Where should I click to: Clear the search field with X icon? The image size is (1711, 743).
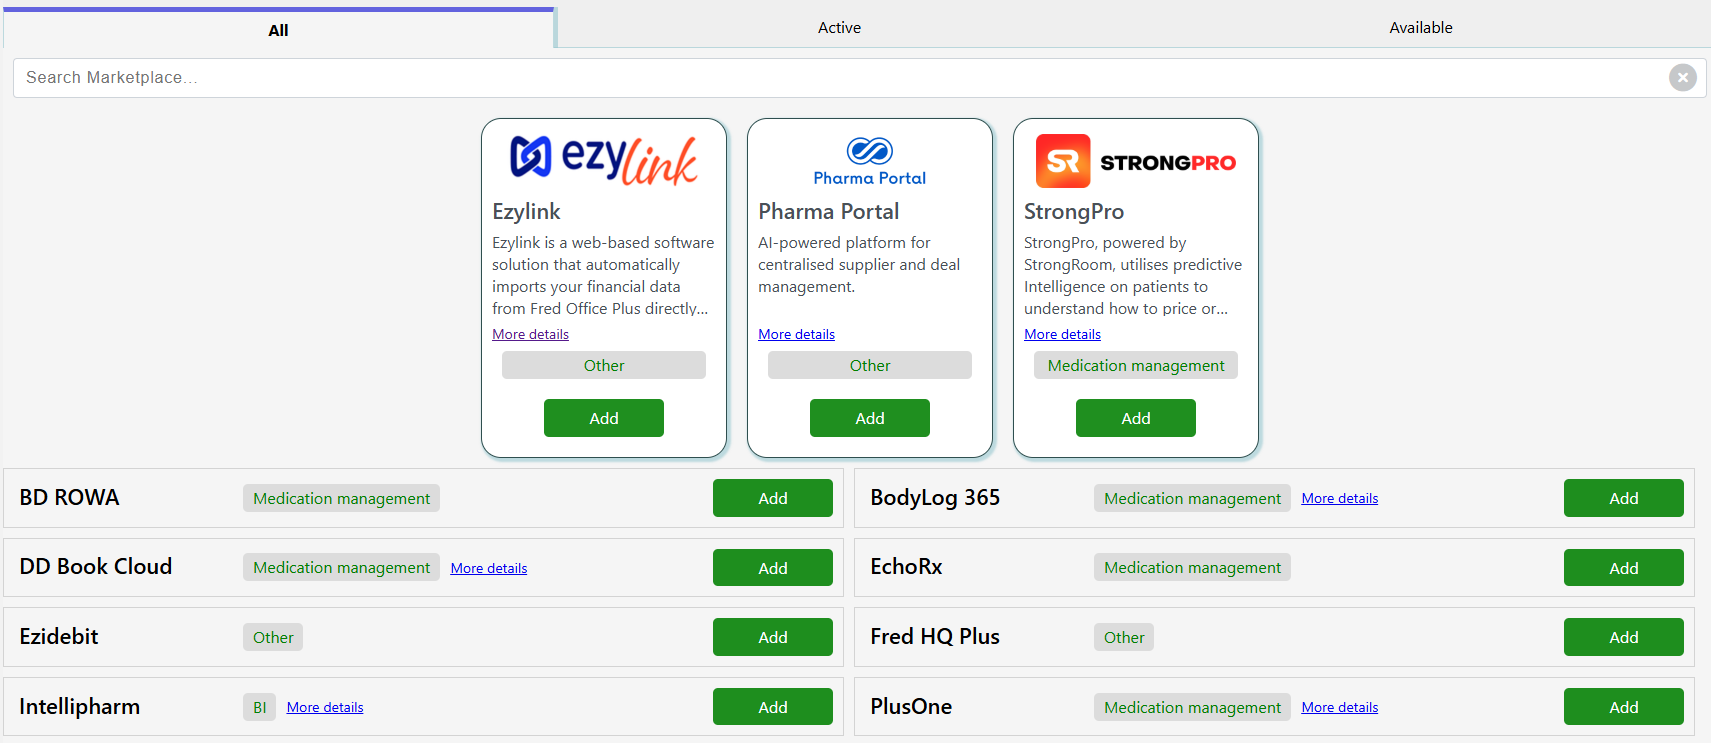pyautogui.click(x=1682, y=78)
